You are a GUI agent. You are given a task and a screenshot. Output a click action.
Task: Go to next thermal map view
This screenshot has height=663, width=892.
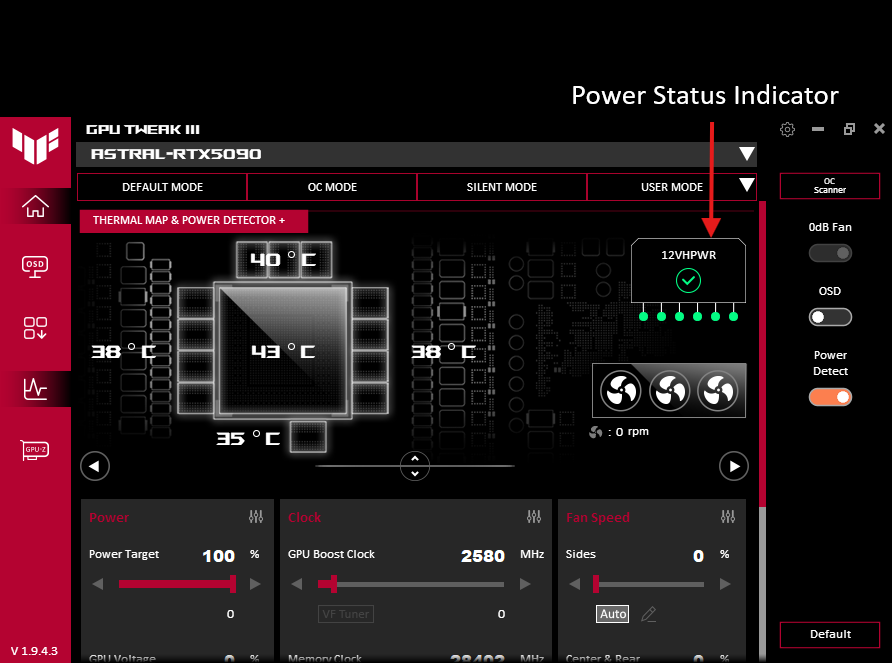pyautogui.click(x=734, y=466)
